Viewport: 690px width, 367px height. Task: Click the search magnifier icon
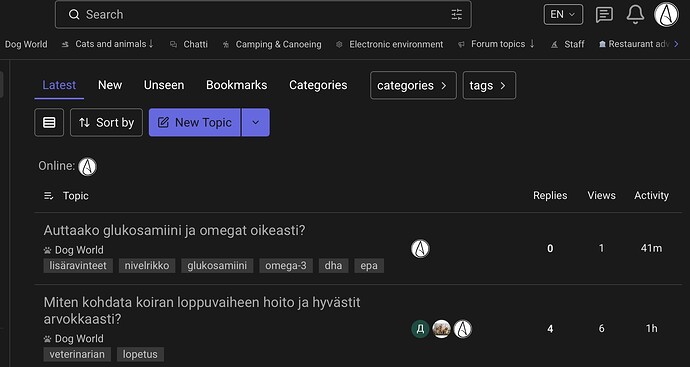click(74, 15)
